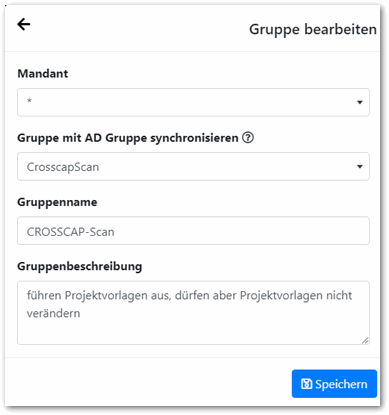
Task: Open the Mandant combo box showing asterisk
Action: [193, 102]
